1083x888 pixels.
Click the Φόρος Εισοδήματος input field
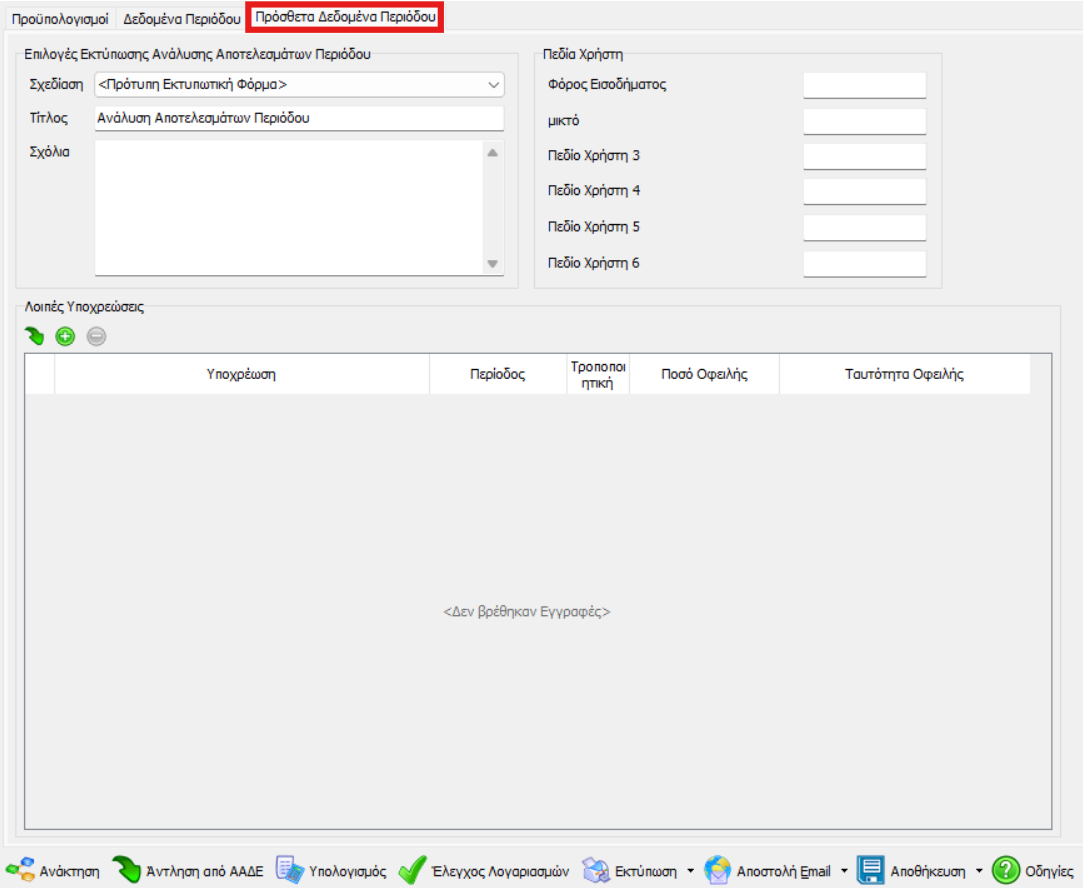[x=864, y=86]
